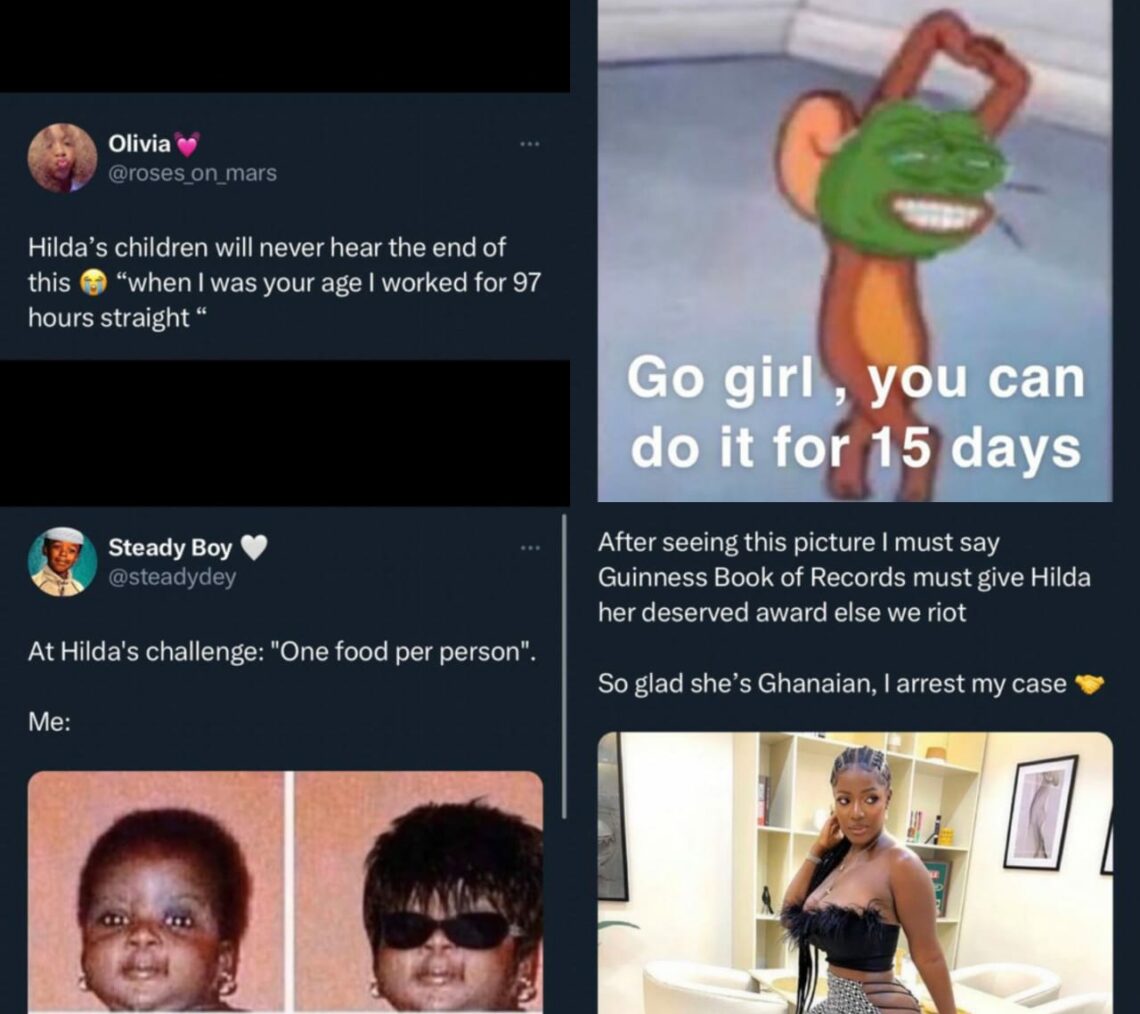The width and height of the screenshot is (1140, 1014).
Task: Click the white heart beside Steady Boy
Action: tap(254, 547)
